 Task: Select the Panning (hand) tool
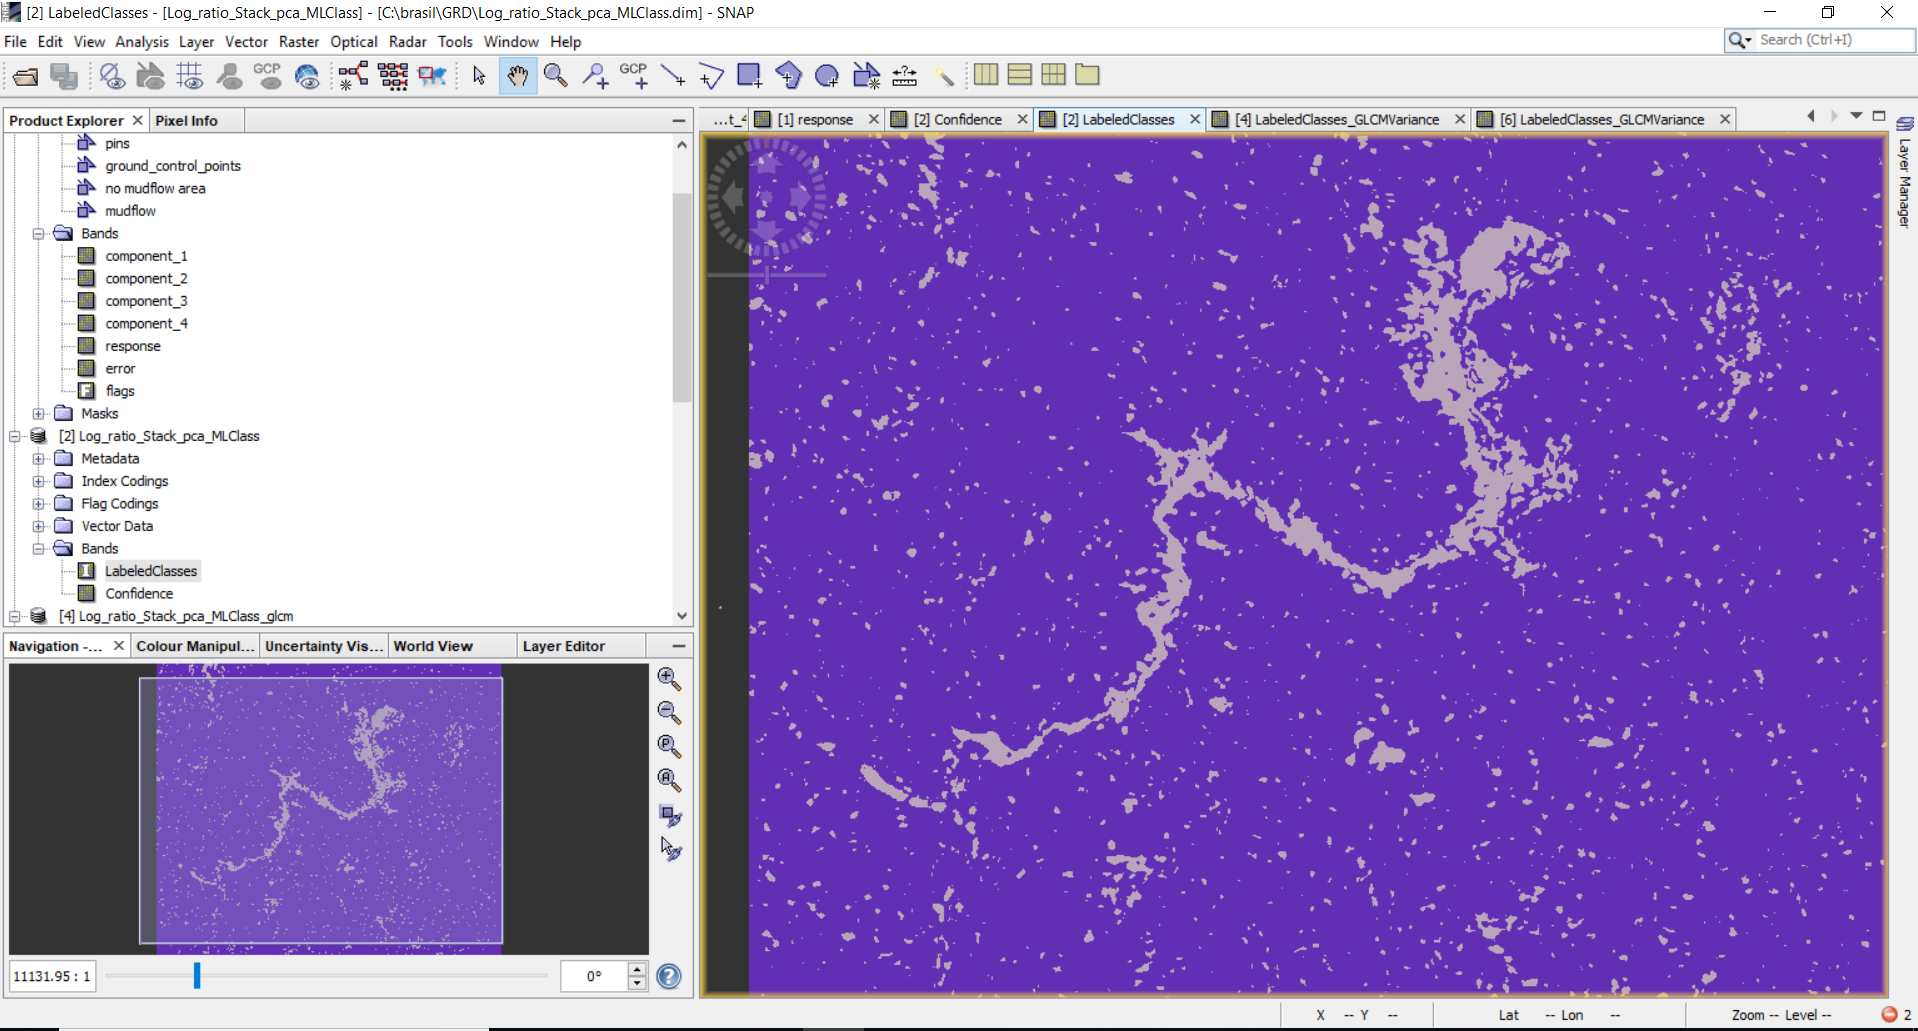click(x=517, y=76)
